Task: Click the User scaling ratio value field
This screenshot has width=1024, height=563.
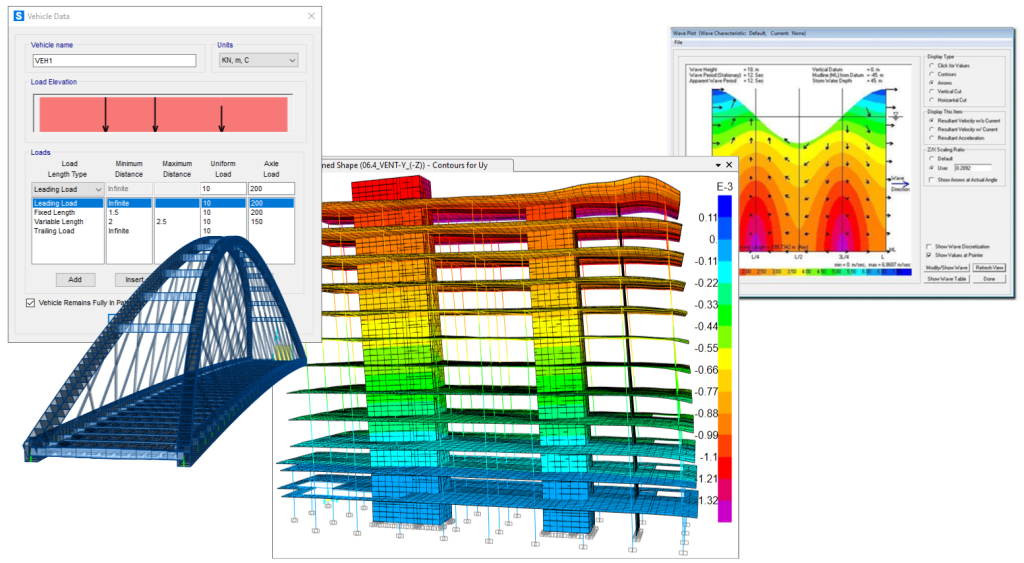Action: pyautogui.click(x=972, y=168)
